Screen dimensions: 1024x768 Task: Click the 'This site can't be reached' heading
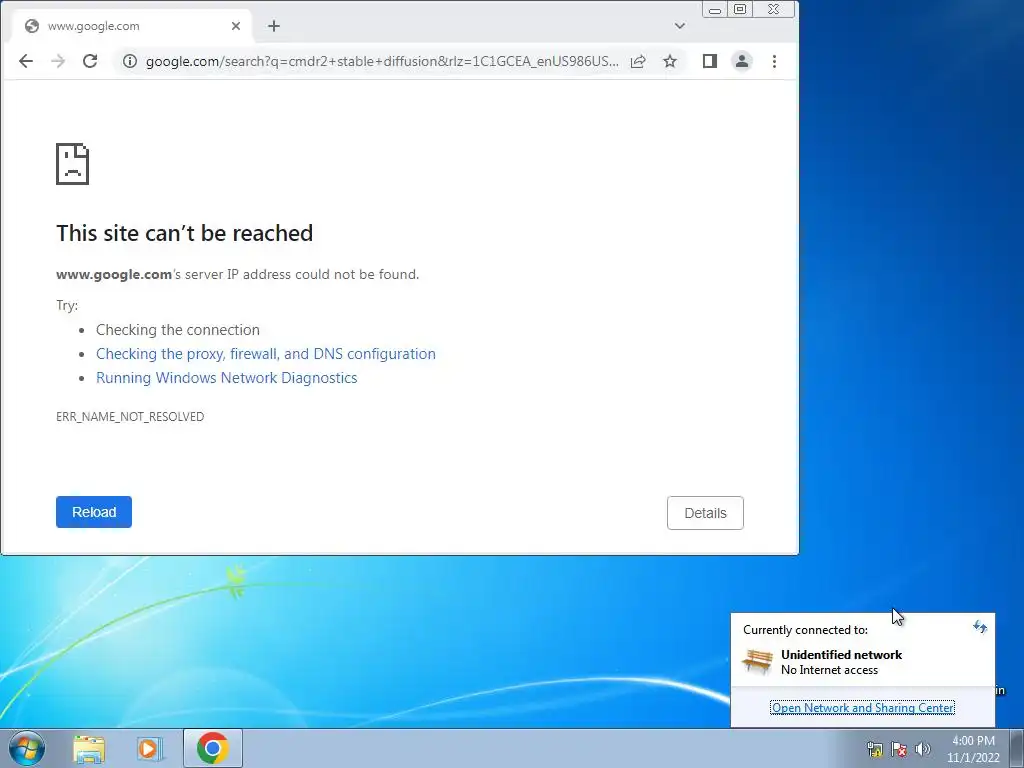184,233
